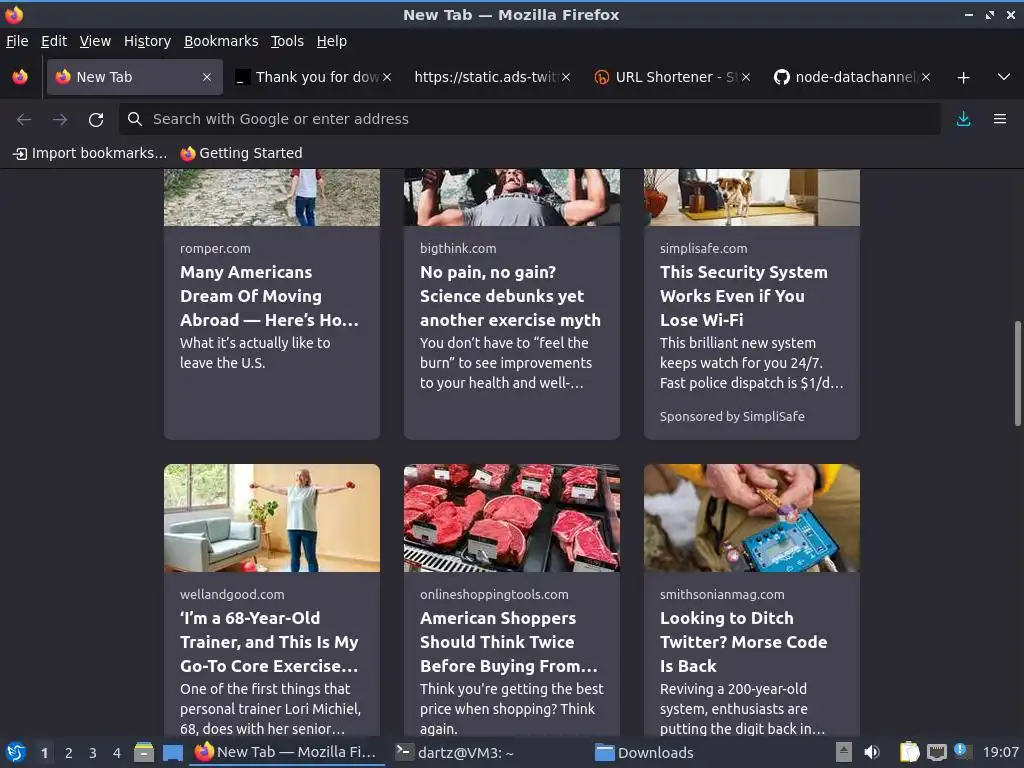This screenshot has height=768, width=1024.
Task: Open 'No pain, no gain?' article headline
Action: [510, 296]
